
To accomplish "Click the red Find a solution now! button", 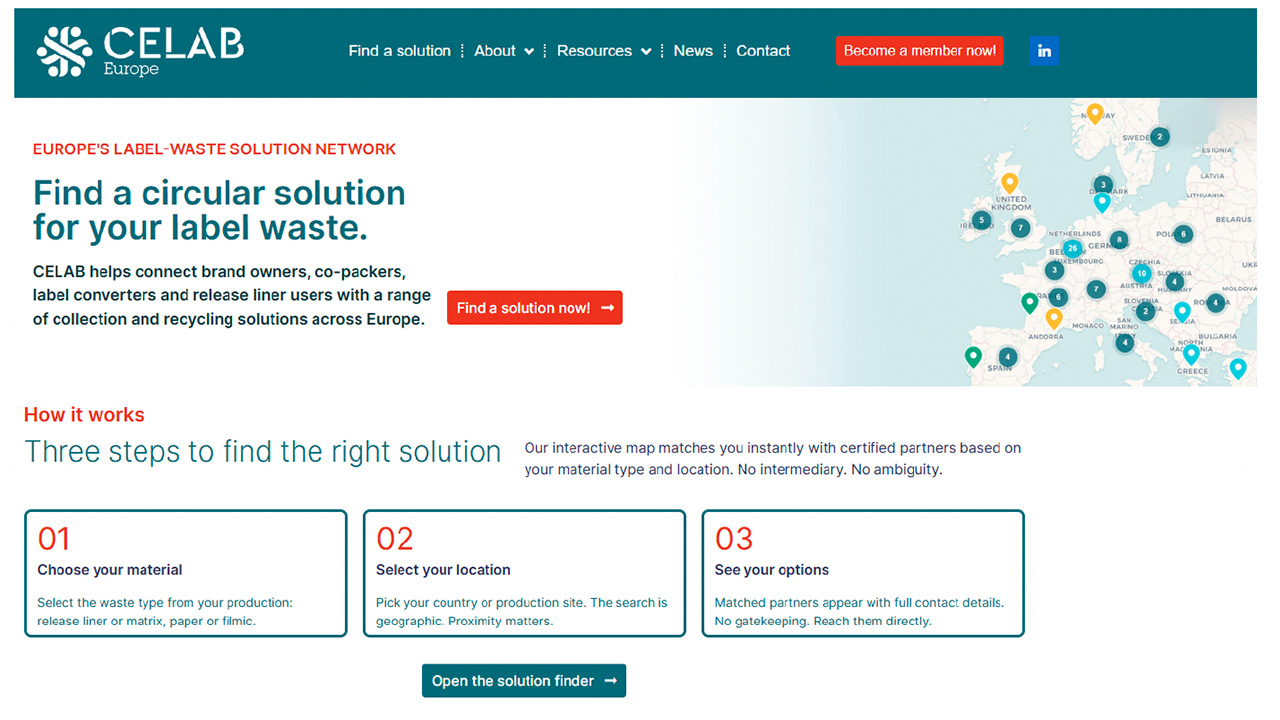I will tap(535, 308).
